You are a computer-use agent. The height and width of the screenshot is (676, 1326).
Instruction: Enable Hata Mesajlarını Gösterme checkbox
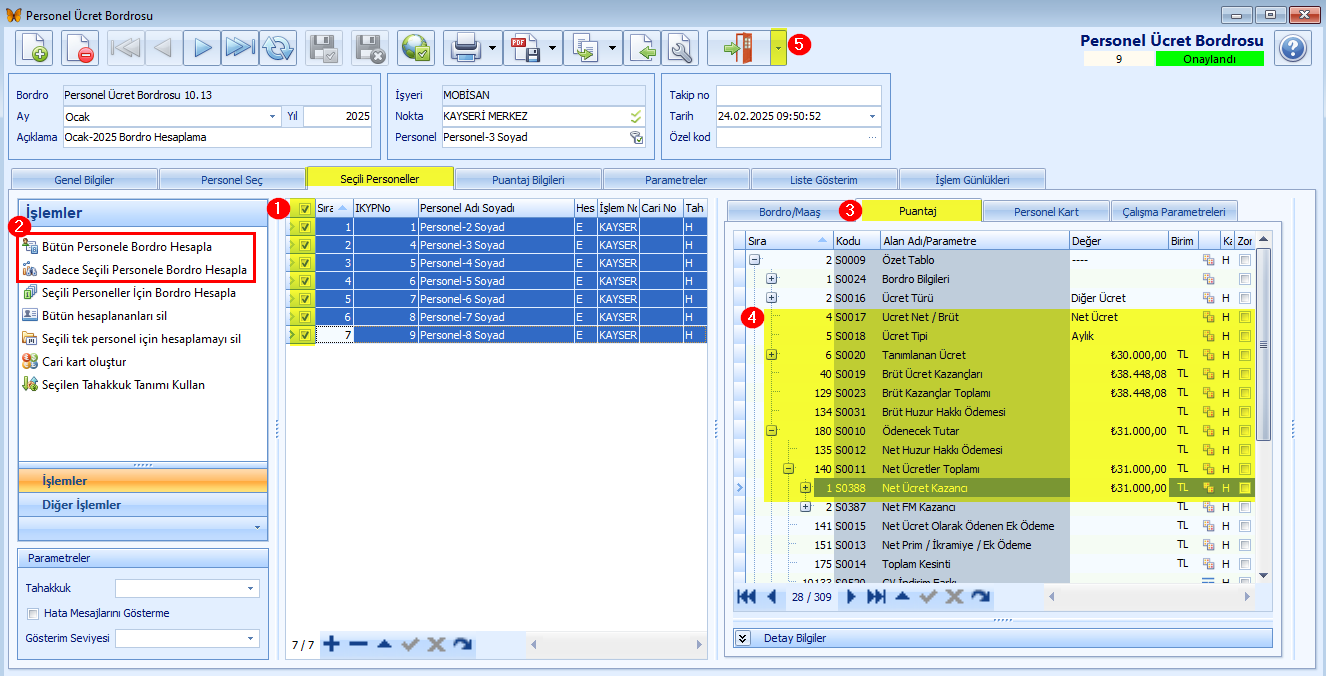tap(34, 613)
